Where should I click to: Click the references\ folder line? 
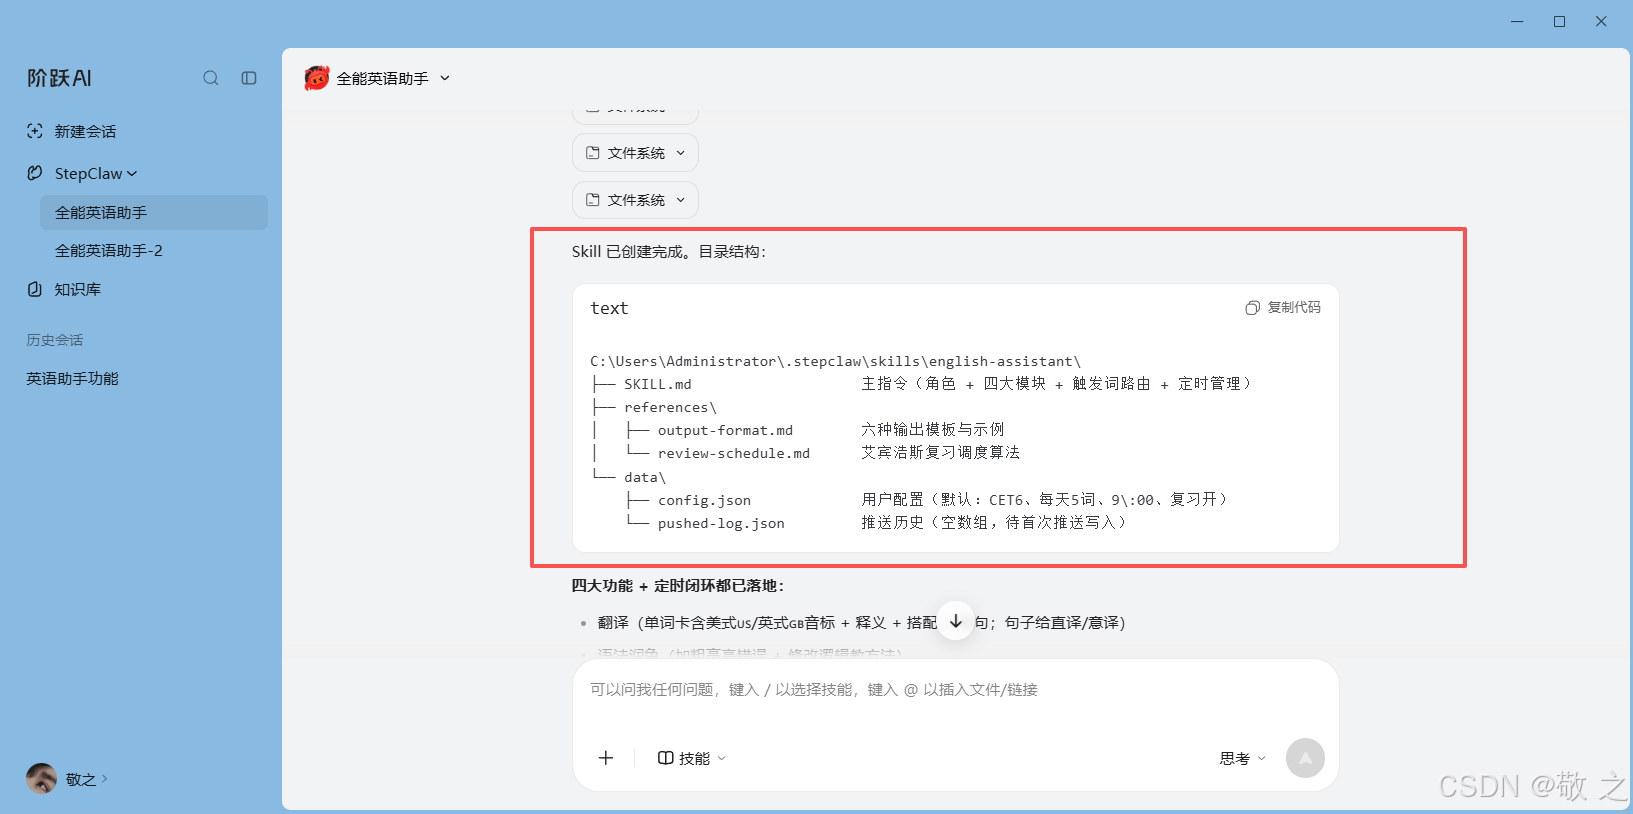(x=670, y=407)
